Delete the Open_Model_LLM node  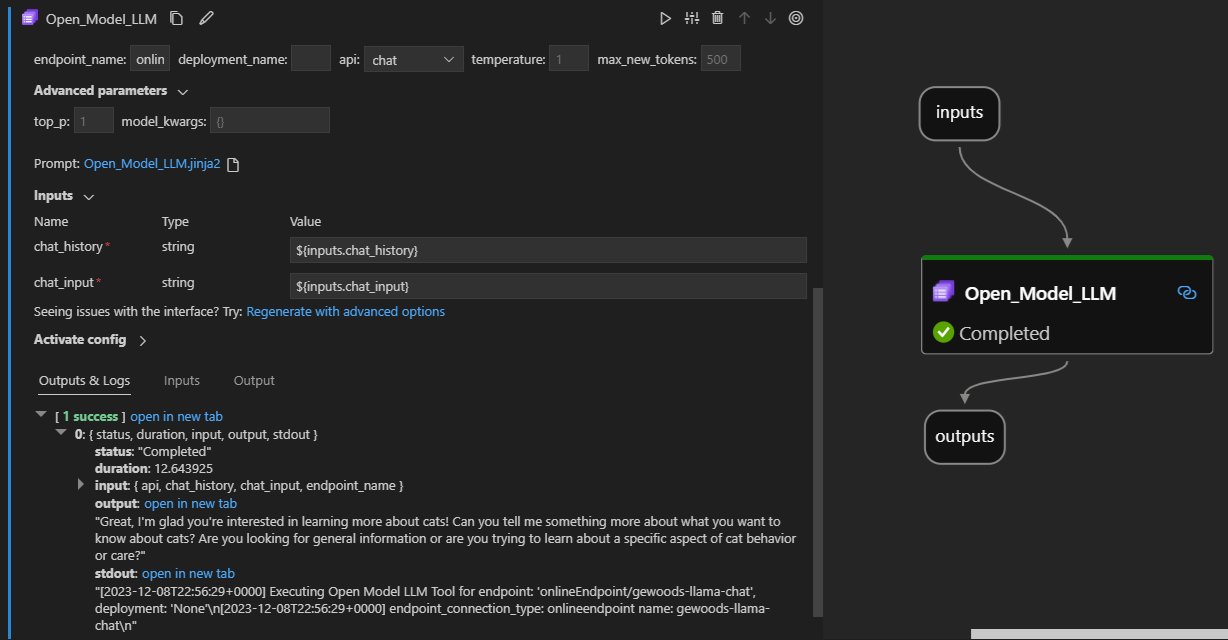click(x=718, y=17)
